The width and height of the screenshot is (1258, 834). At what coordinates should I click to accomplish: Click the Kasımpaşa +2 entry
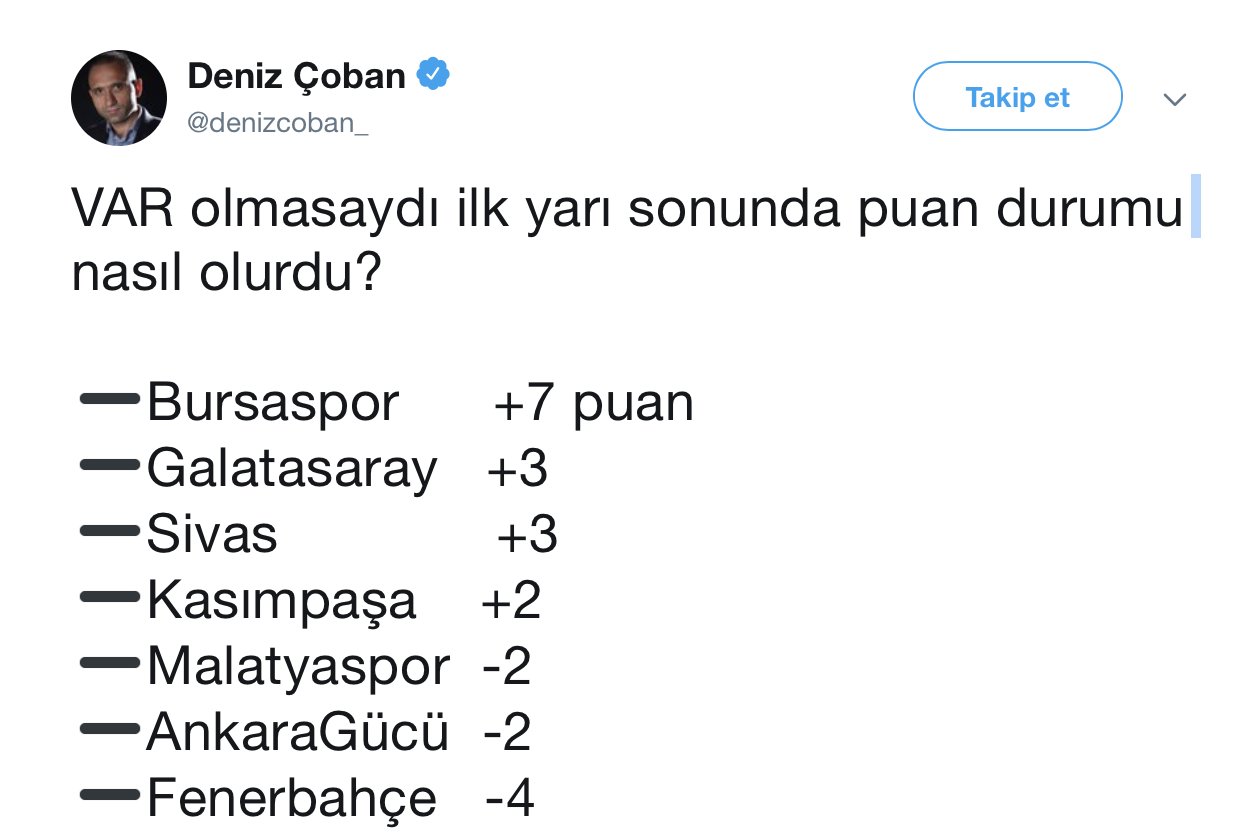[344, 601]
